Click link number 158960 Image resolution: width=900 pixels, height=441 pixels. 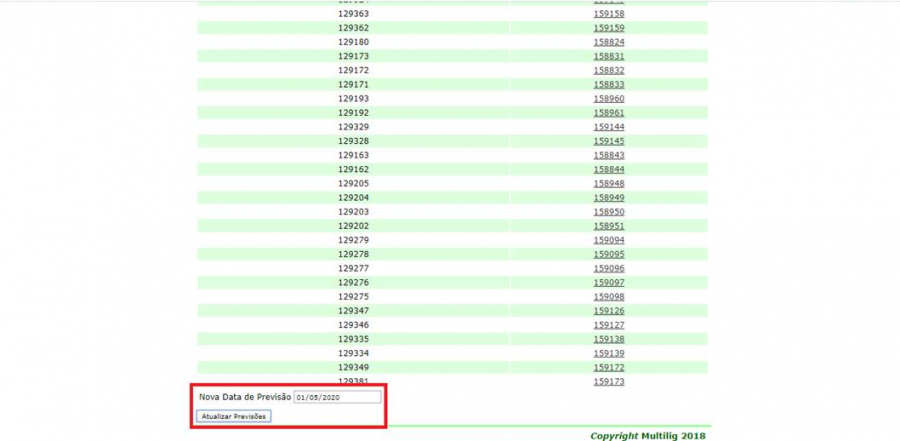tap(608, 99)
